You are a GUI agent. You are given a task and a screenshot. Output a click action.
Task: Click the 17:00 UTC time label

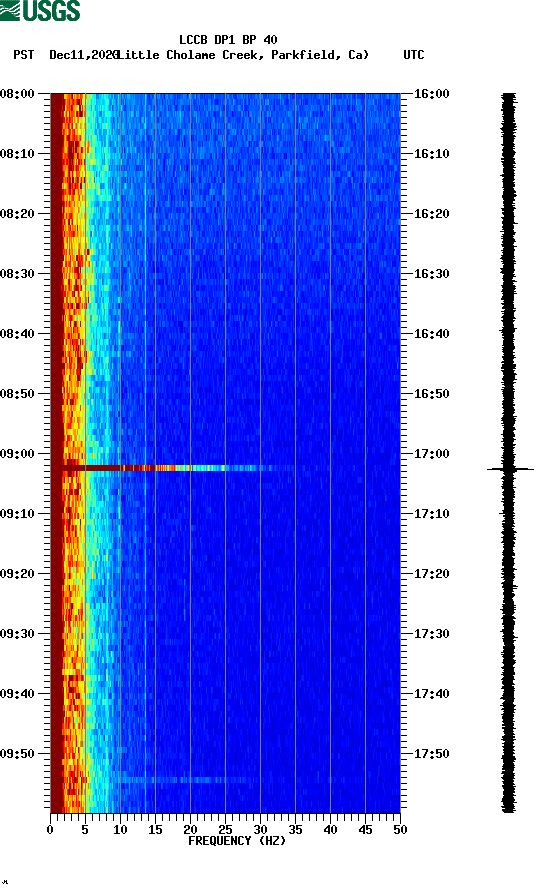coord(431,454)
